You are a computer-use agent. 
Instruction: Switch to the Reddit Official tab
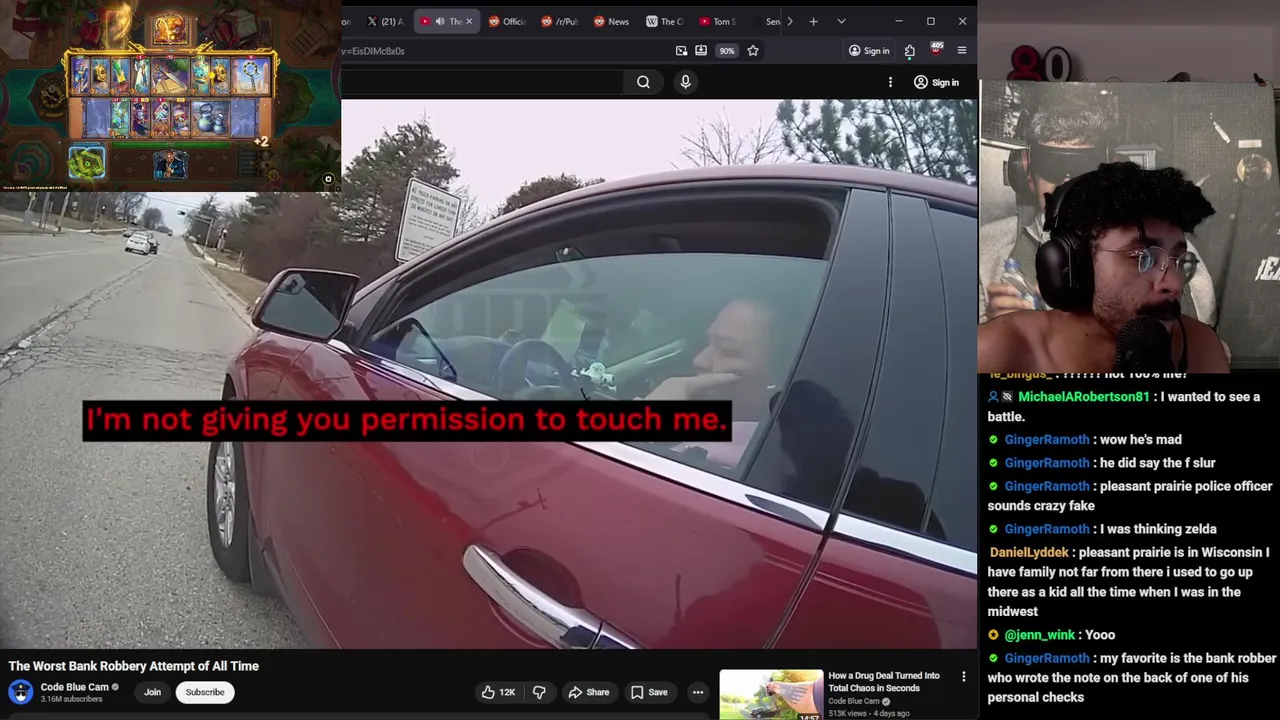pyautogui.click(x=506, y=21)
